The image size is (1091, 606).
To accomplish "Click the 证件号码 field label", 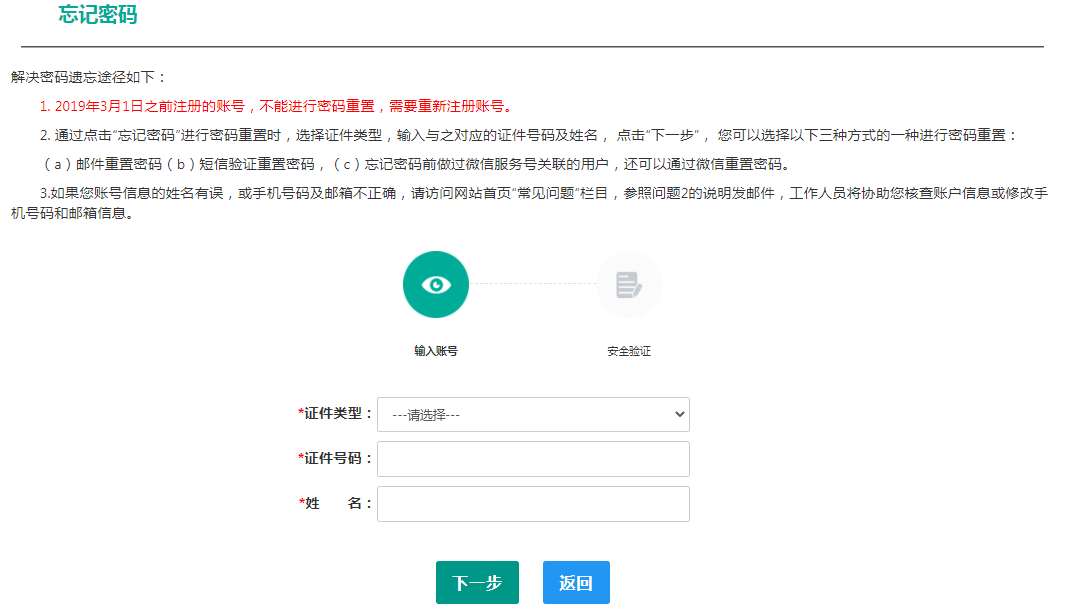I will 335,458.
